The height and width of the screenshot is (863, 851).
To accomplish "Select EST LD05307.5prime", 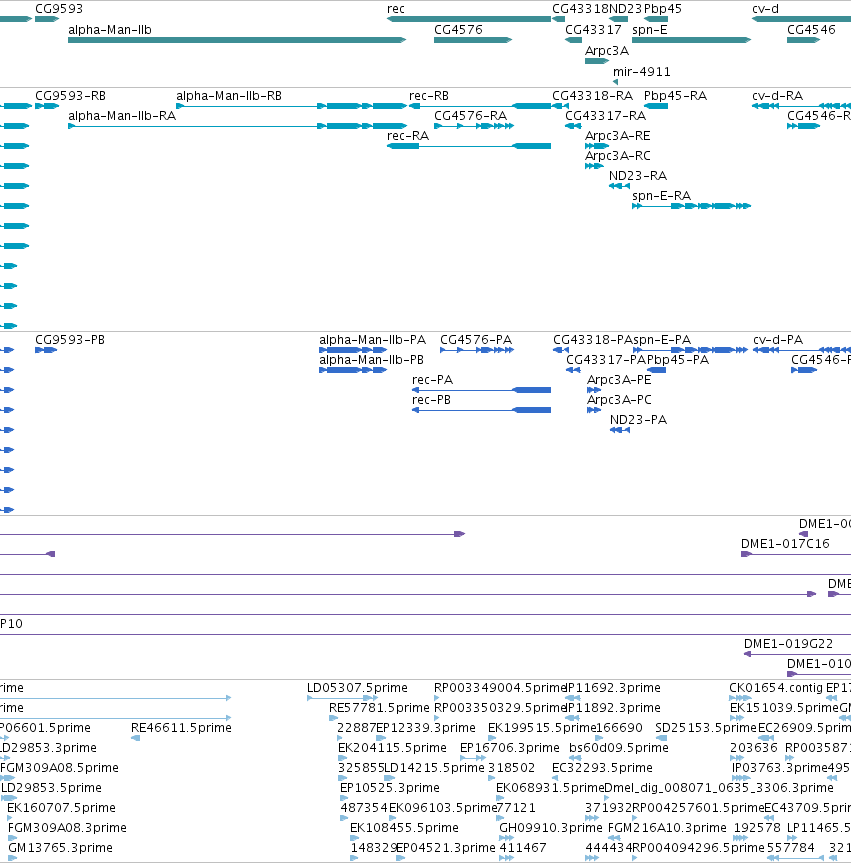I will [357, 687].
